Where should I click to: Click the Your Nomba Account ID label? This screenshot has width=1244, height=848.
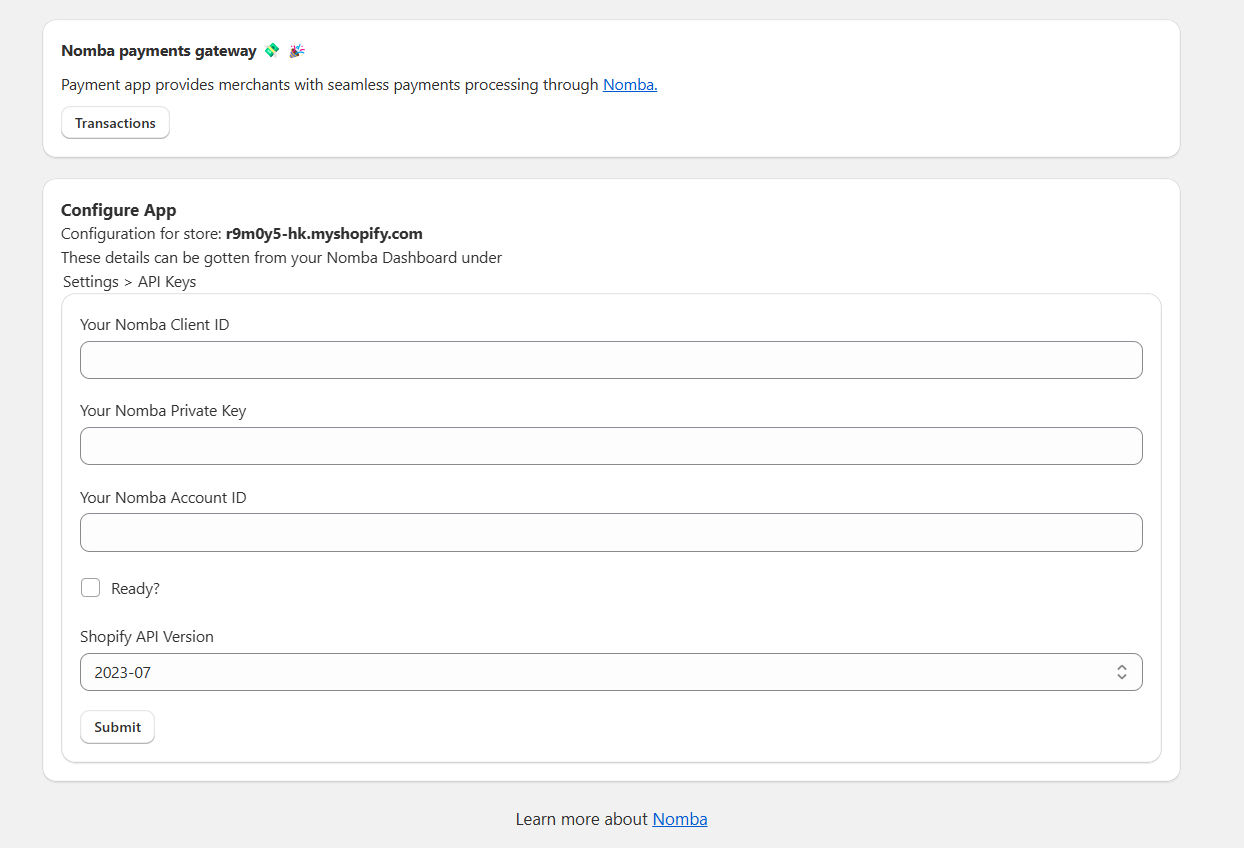163,497
